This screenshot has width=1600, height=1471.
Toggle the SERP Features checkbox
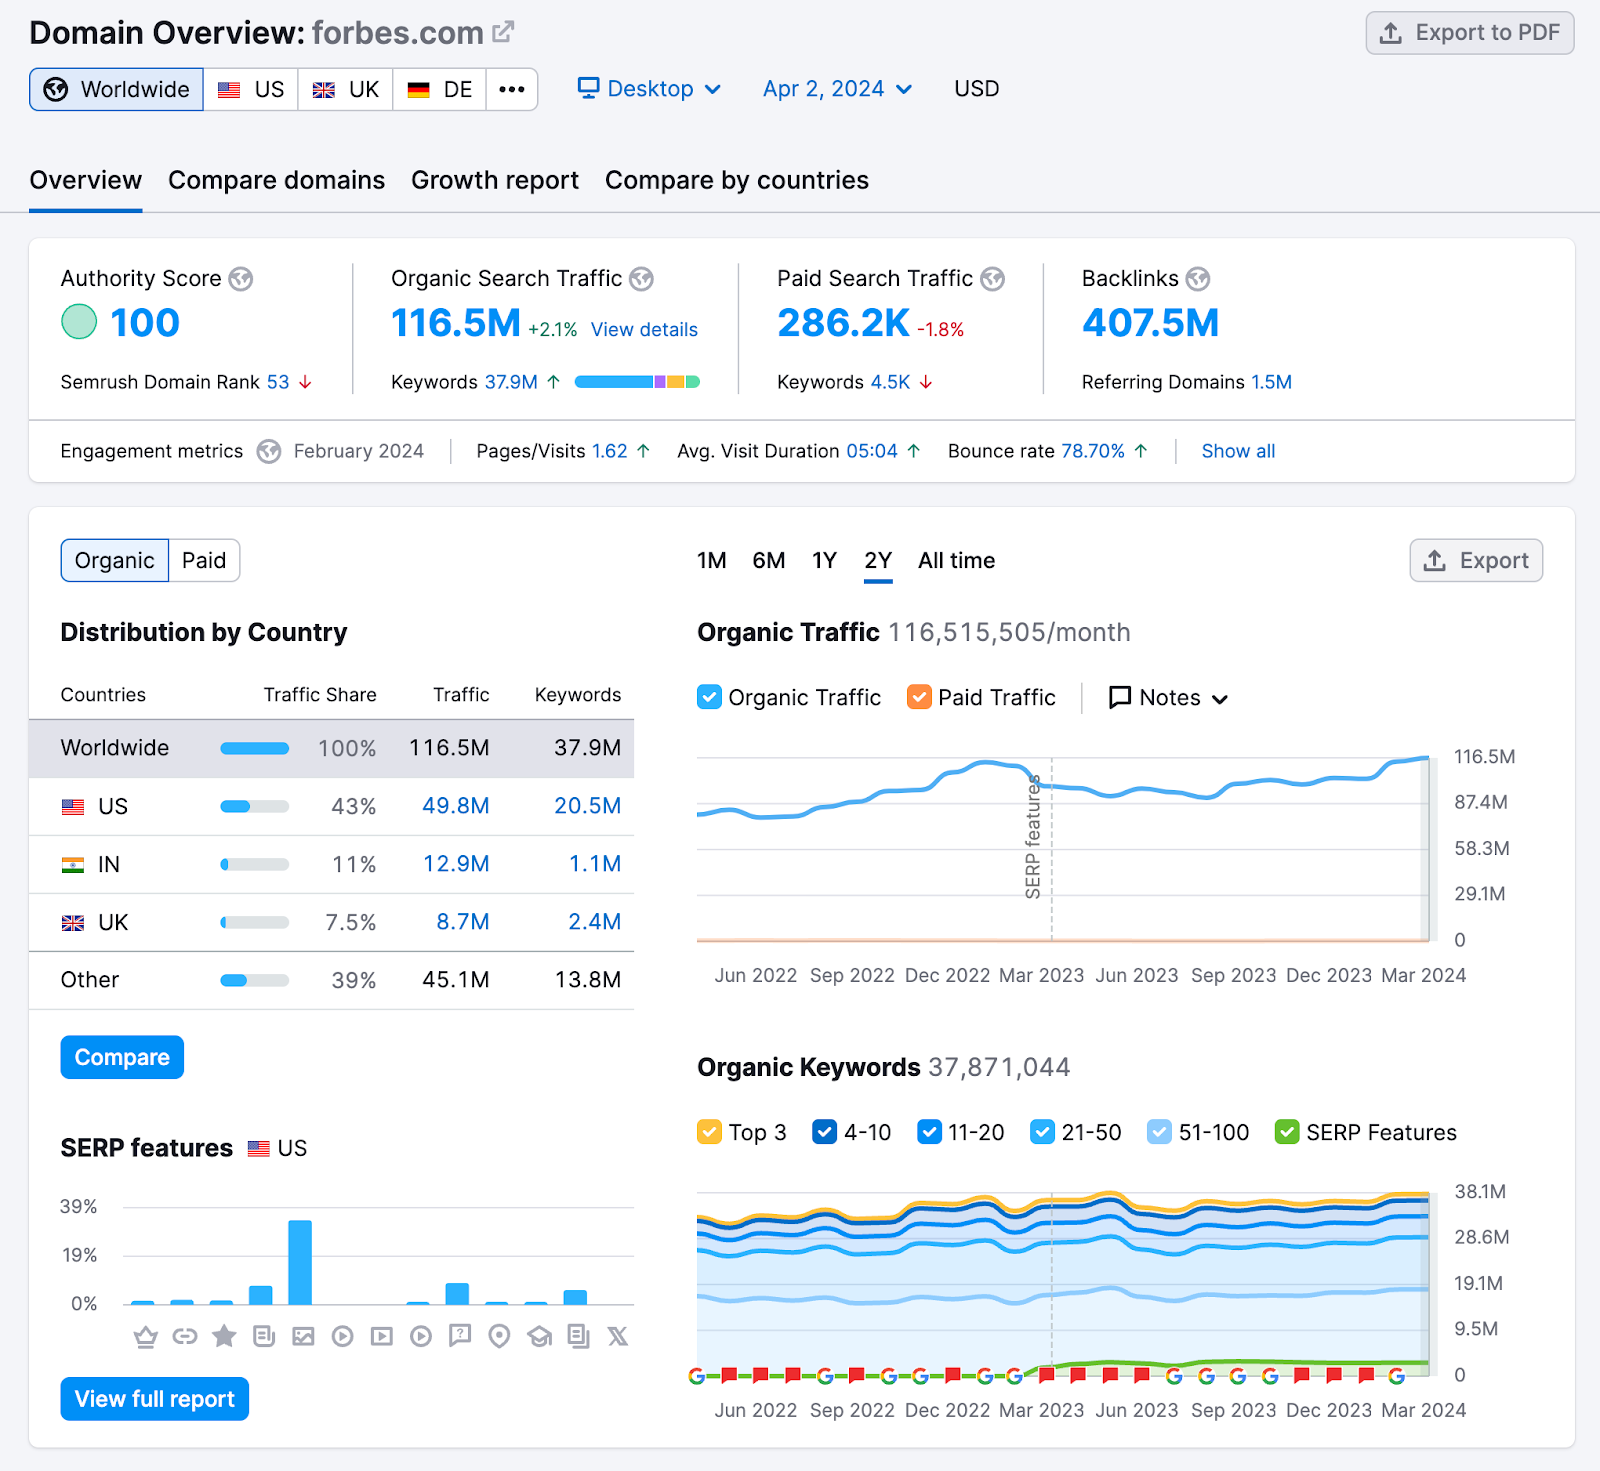tap(1287, 1132)
